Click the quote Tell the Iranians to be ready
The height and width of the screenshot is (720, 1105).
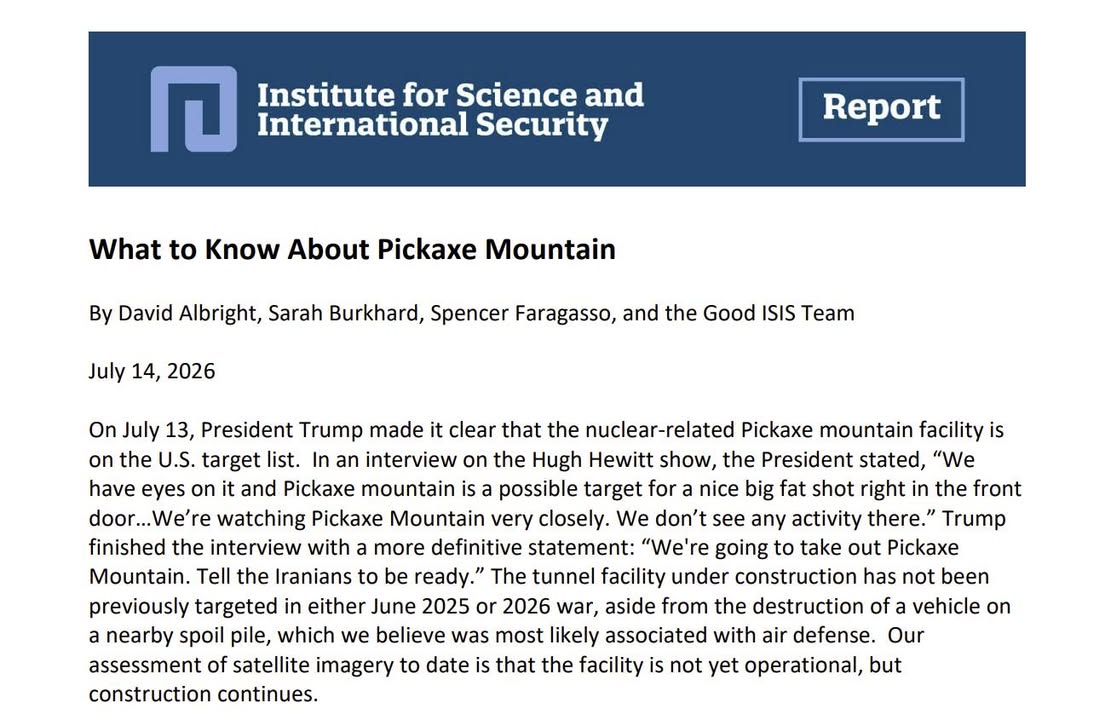333,576
